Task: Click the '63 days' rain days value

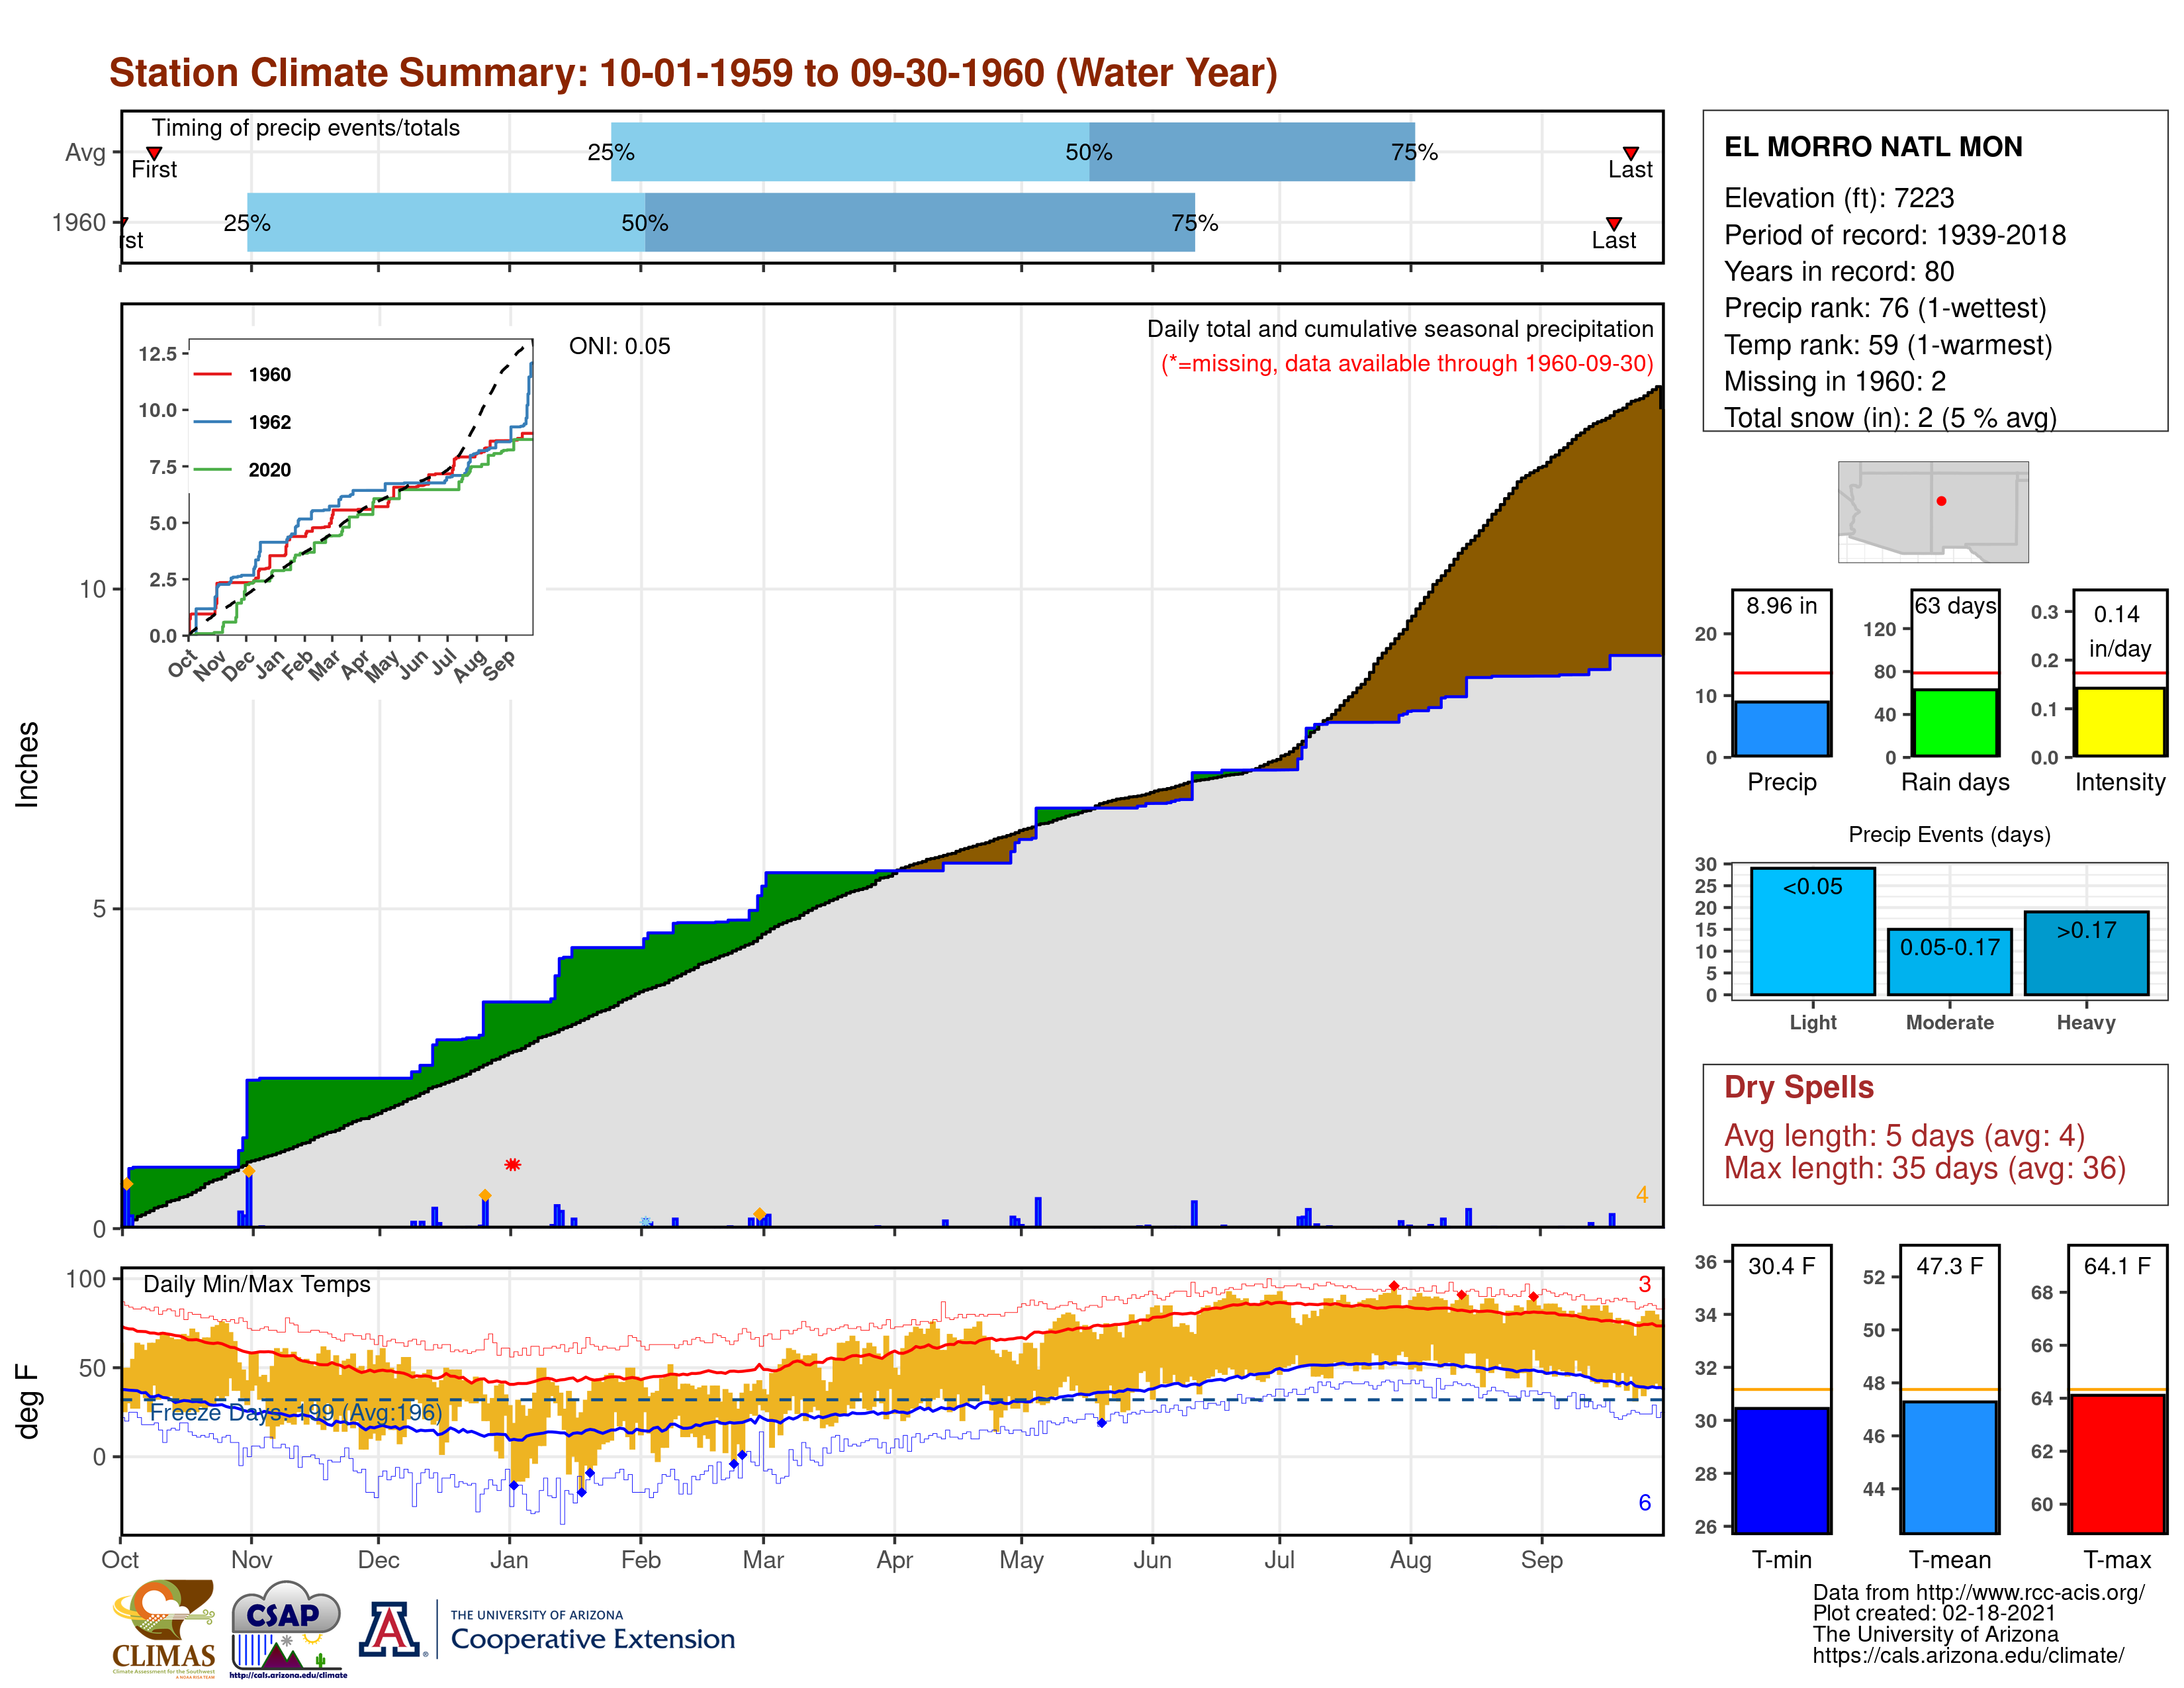Action: point(1955,606)
